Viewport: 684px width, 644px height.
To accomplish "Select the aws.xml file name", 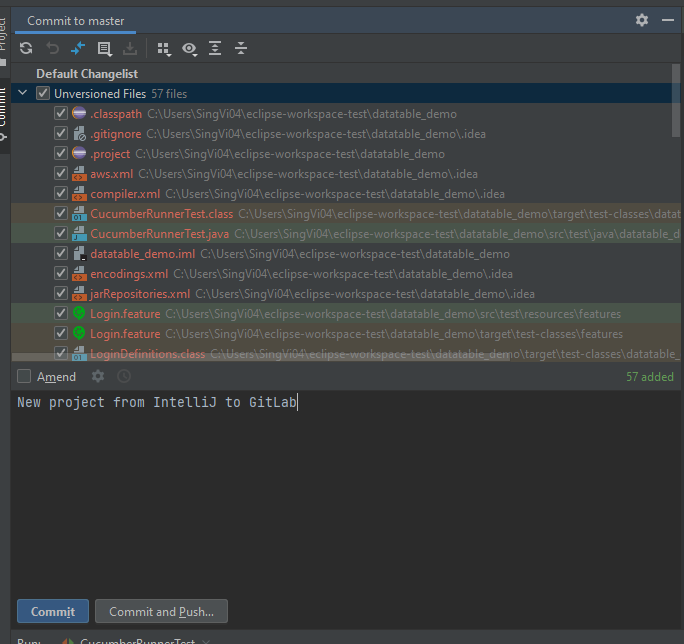I will pos(112,174).
